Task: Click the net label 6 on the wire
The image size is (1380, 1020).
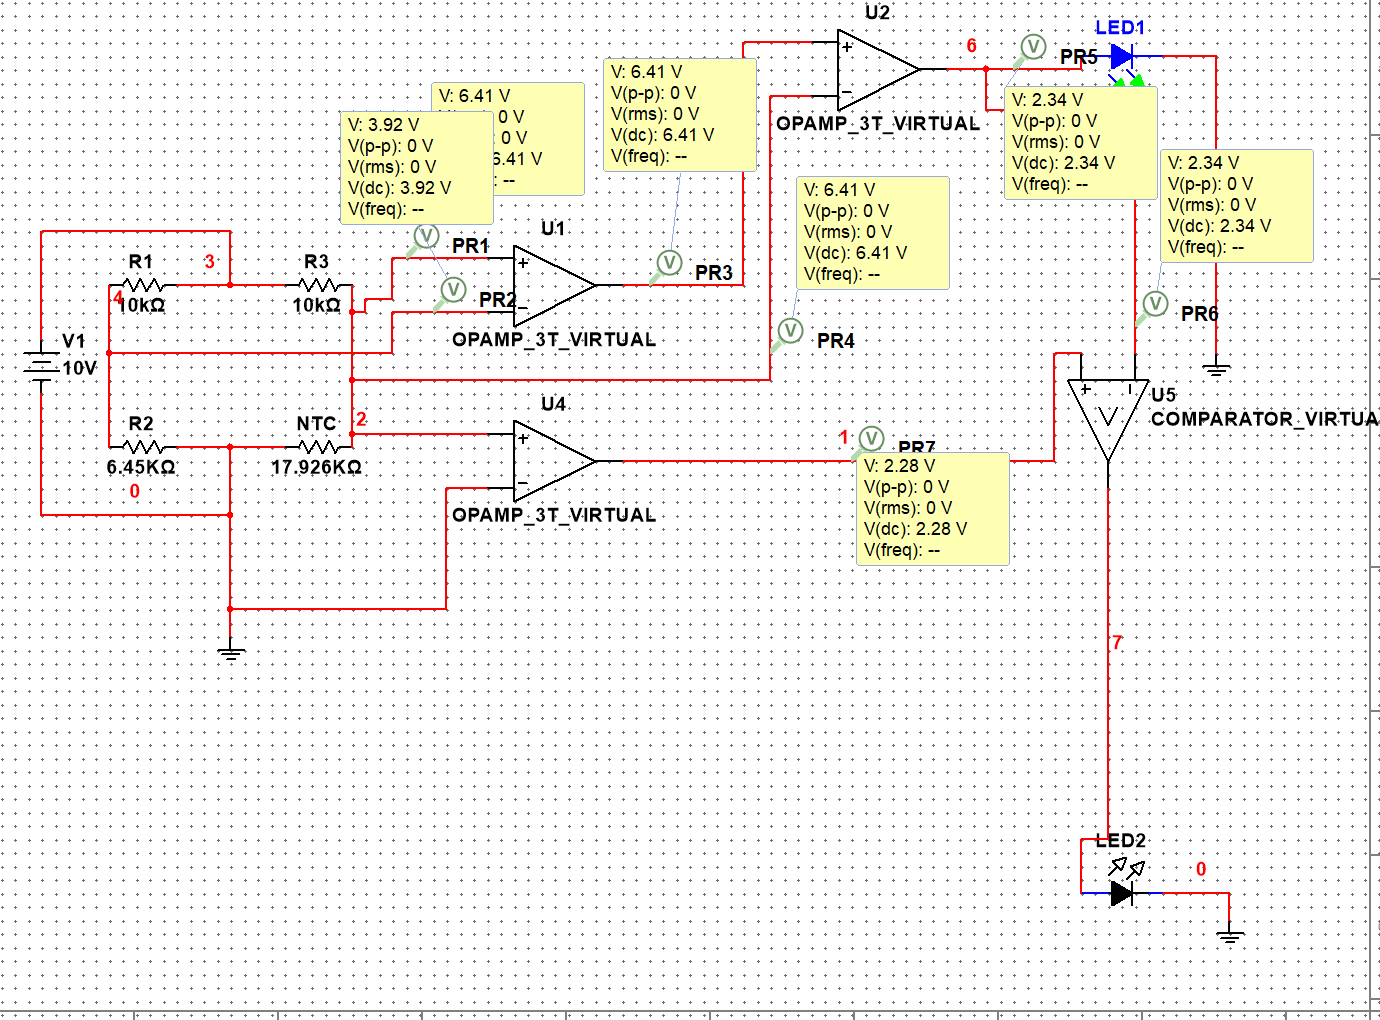Action: coord(972,47)
